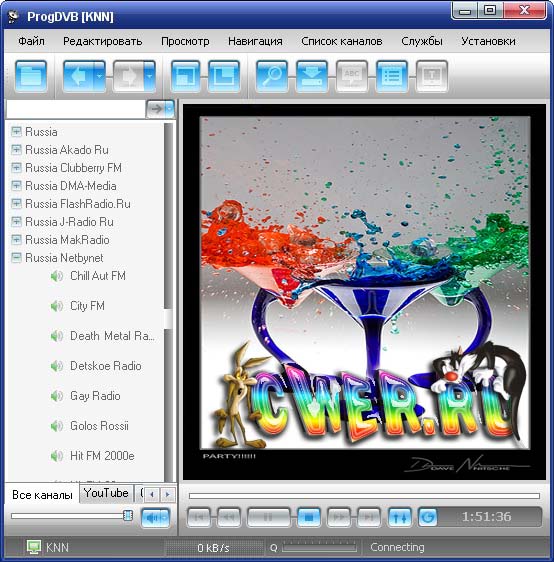The width and height of the screenshot is (554, 562).
Task: Click the blue refresh circular-arrow button
Action: tap(428, 517)
